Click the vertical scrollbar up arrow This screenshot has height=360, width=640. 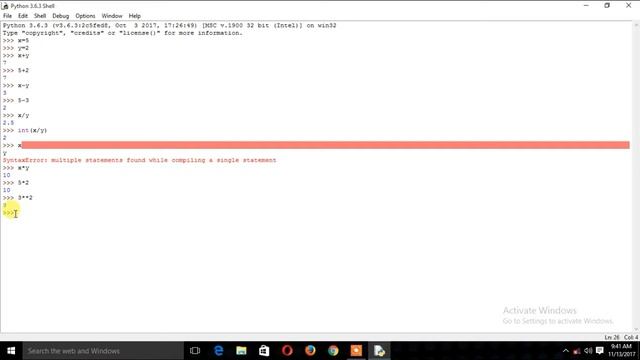click(636, 25)
